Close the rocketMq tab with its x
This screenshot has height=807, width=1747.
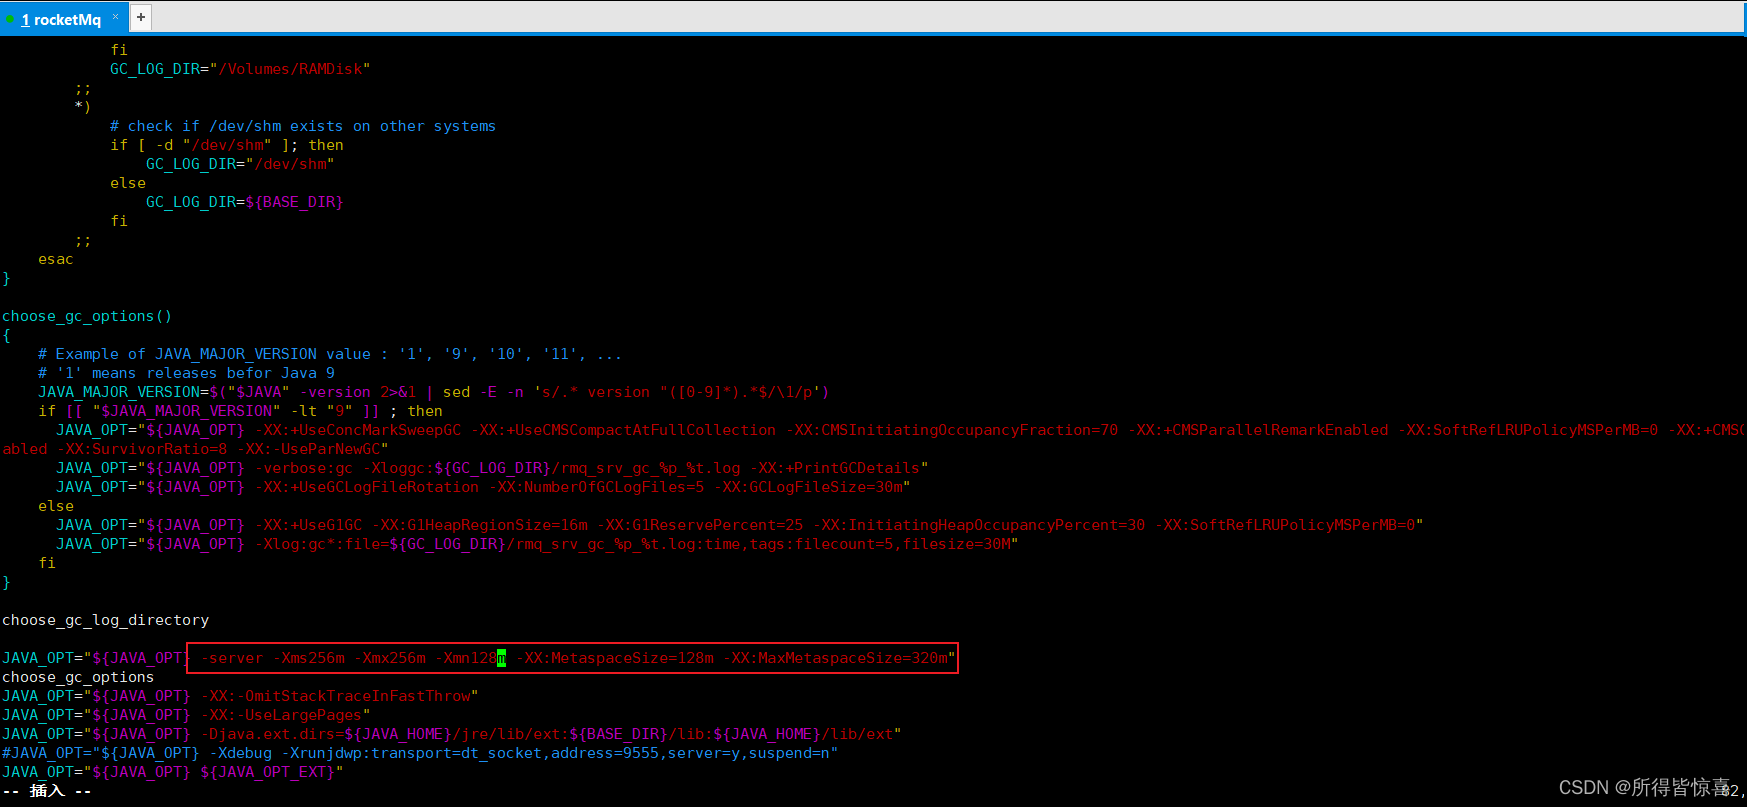tap(115, 16)
